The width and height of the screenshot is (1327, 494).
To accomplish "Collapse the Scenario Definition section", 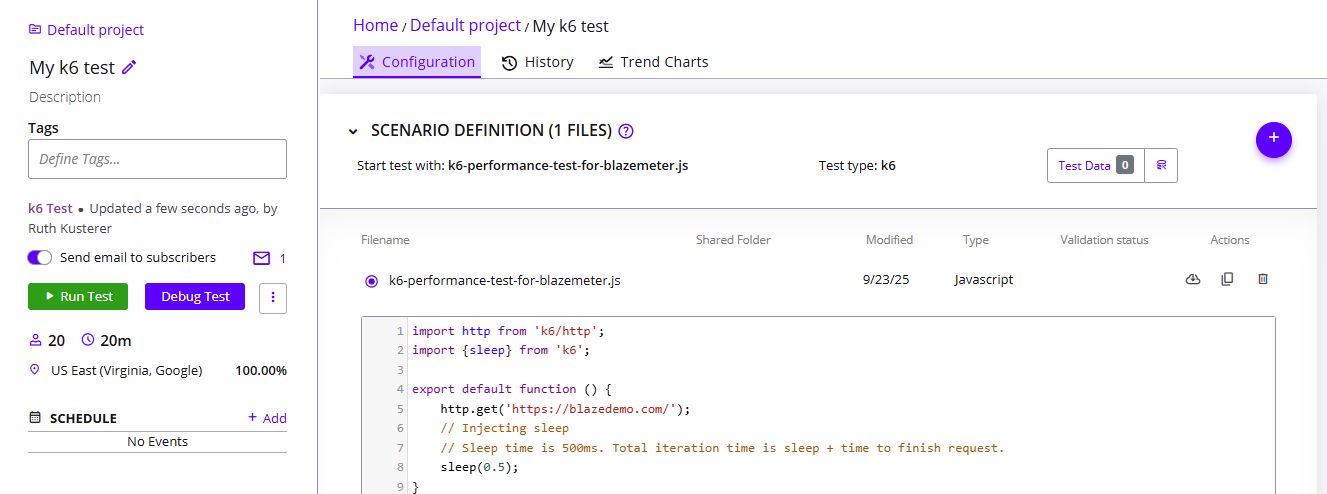I will tap(353, 131).
